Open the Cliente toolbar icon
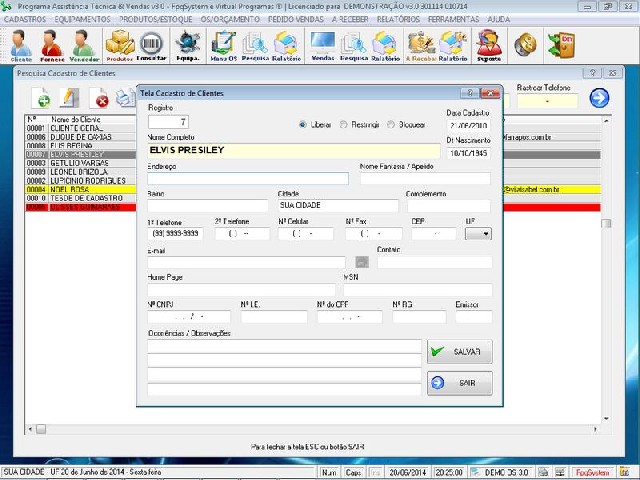The width and height of the screenshot is (640, 480). click(x=20, y=45)
